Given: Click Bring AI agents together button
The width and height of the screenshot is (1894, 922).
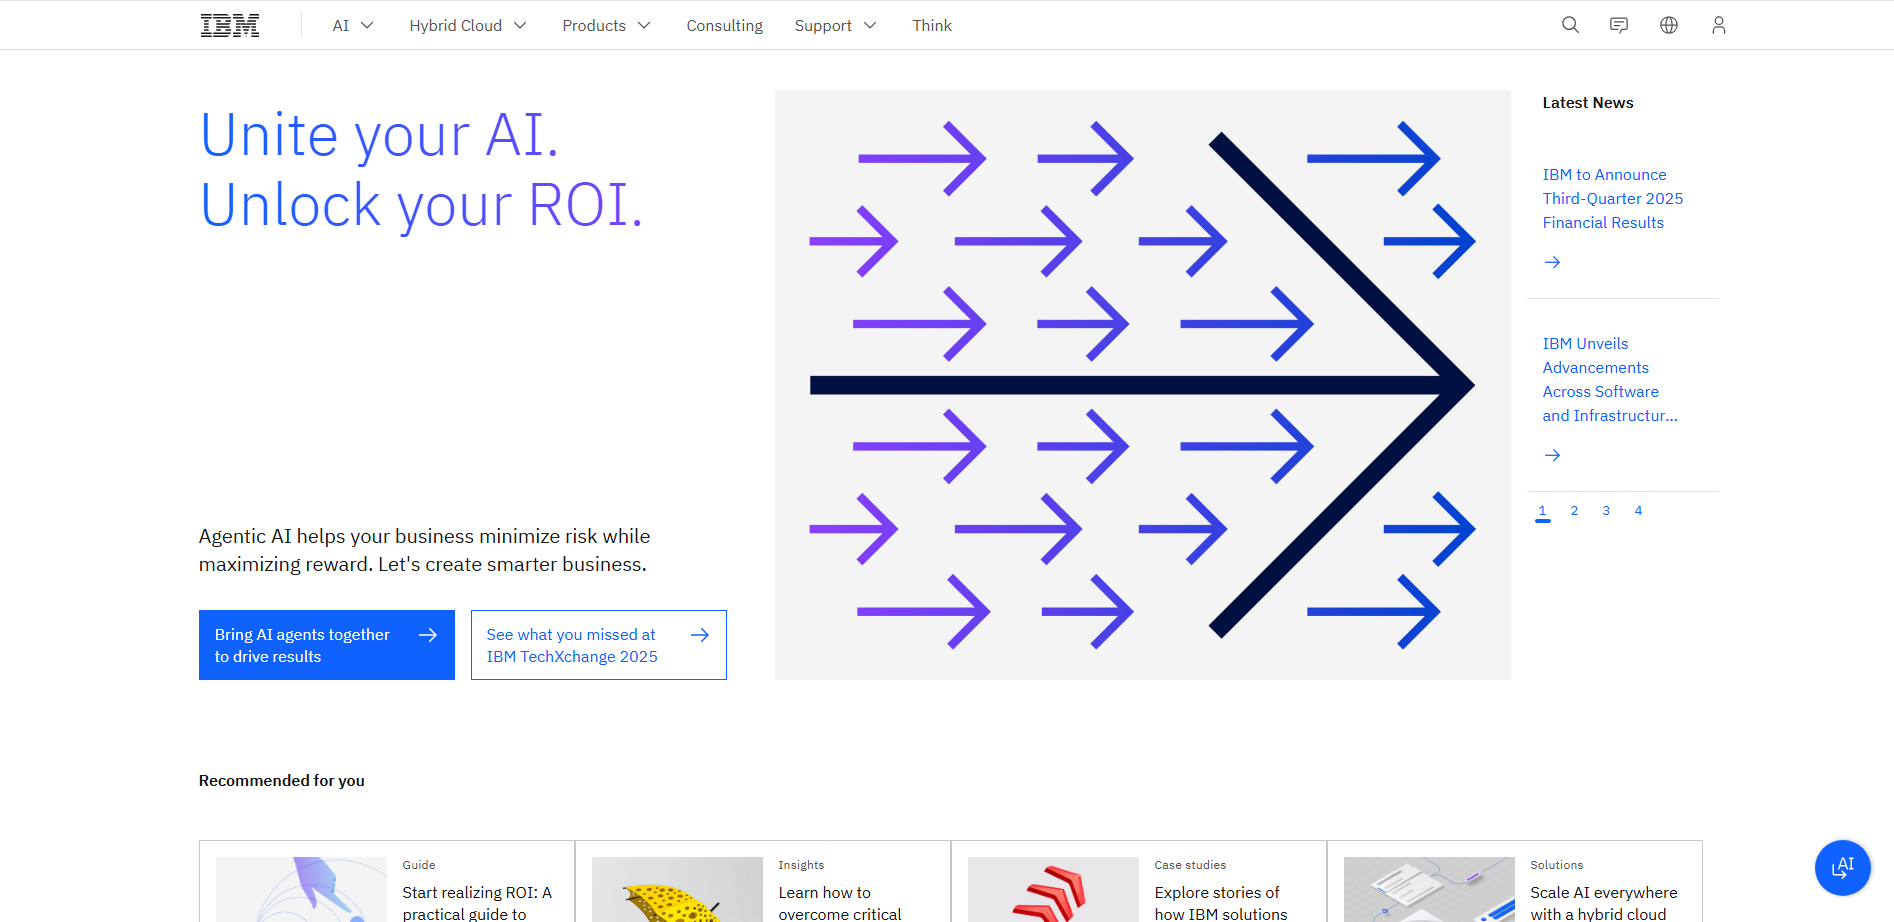Looking at the screenshot, I should 326,645.
